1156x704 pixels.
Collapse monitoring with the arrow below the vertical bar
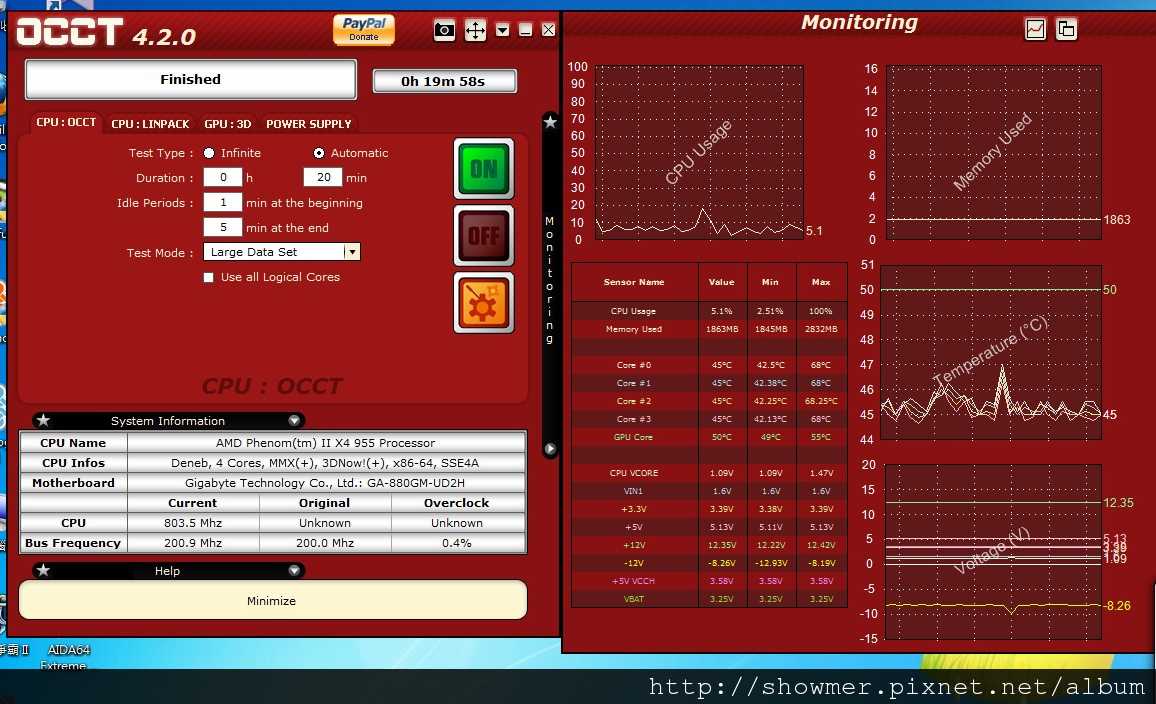tap(550, 448)
